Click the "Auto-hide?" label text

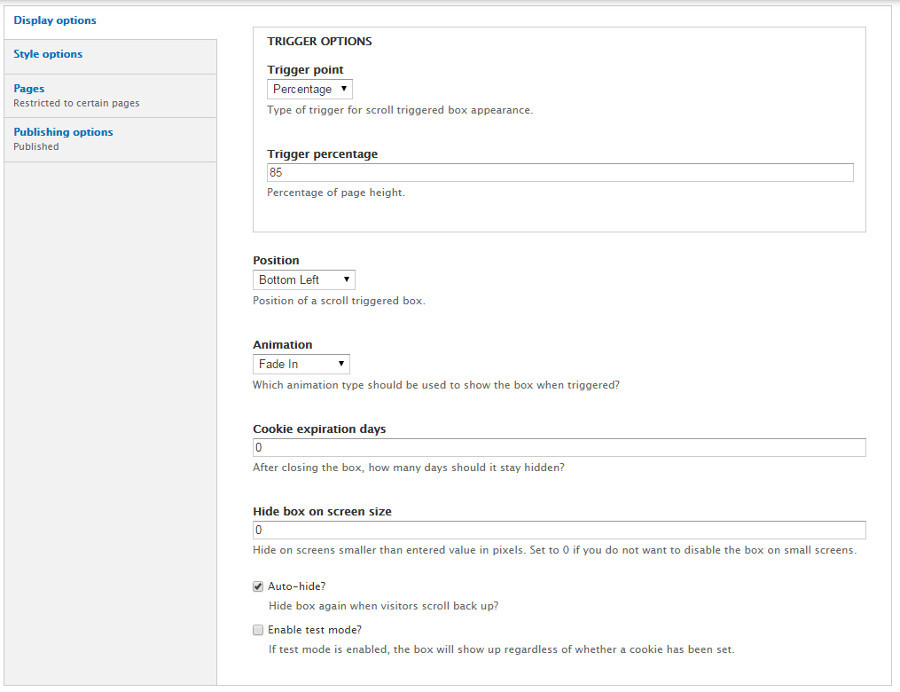pyautogui.click(x=297, y=586)
